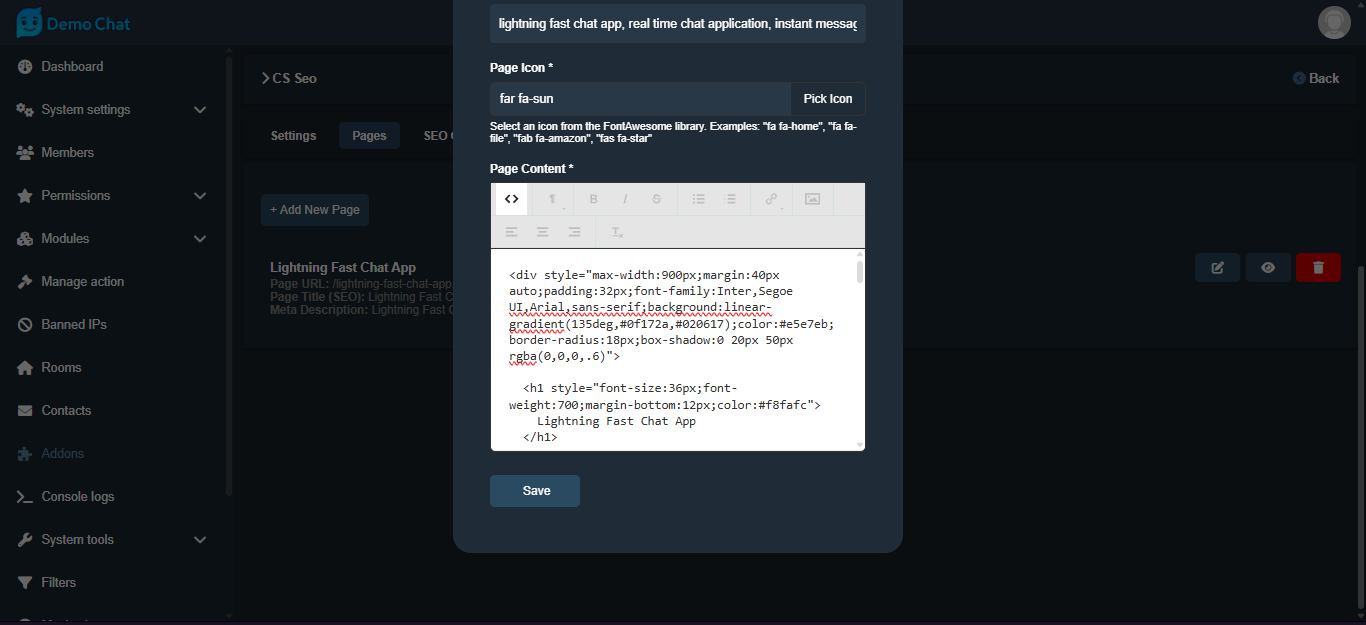Click the red delete page icon
This screenshot has height=625, width=1366.
(x=1318, y=268)
